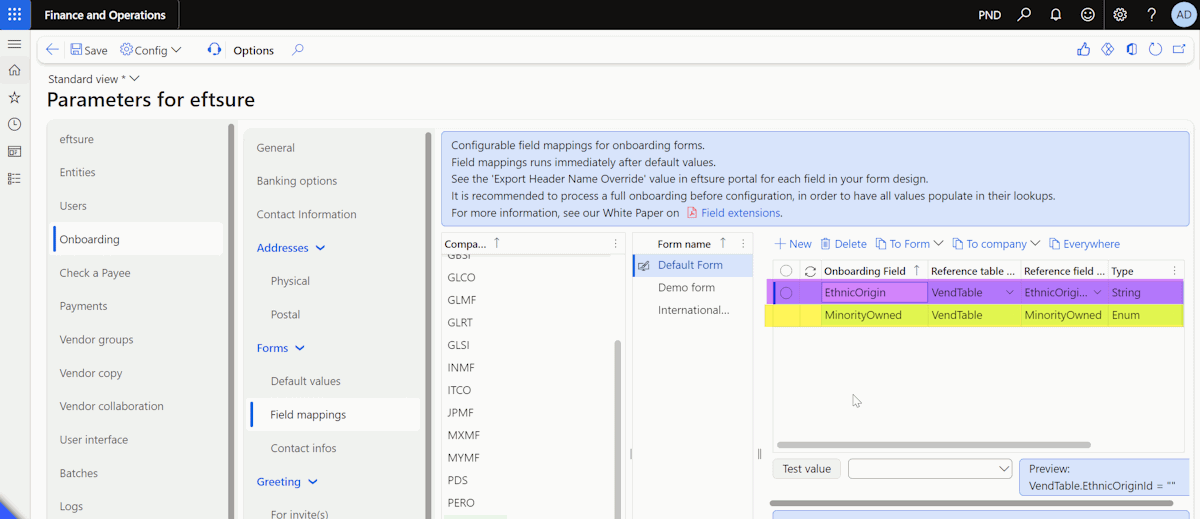The image size is (1200, 519).
Task: Collapse the Forms group
Action: [x=280, y=348]
